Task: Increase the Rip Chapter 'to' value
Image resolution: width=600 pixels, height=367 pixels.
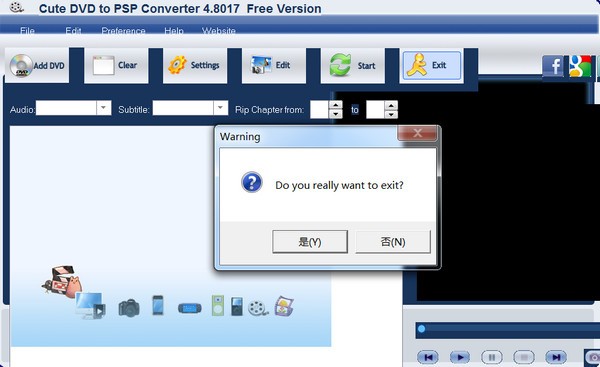Action: pos(391,104)
